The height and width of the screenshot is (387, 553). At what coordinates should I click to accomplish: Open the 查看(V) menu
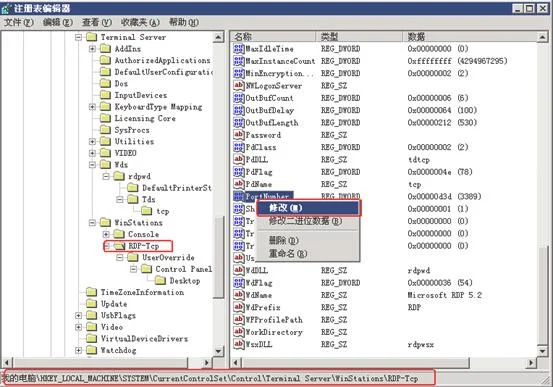pos(97,23)
